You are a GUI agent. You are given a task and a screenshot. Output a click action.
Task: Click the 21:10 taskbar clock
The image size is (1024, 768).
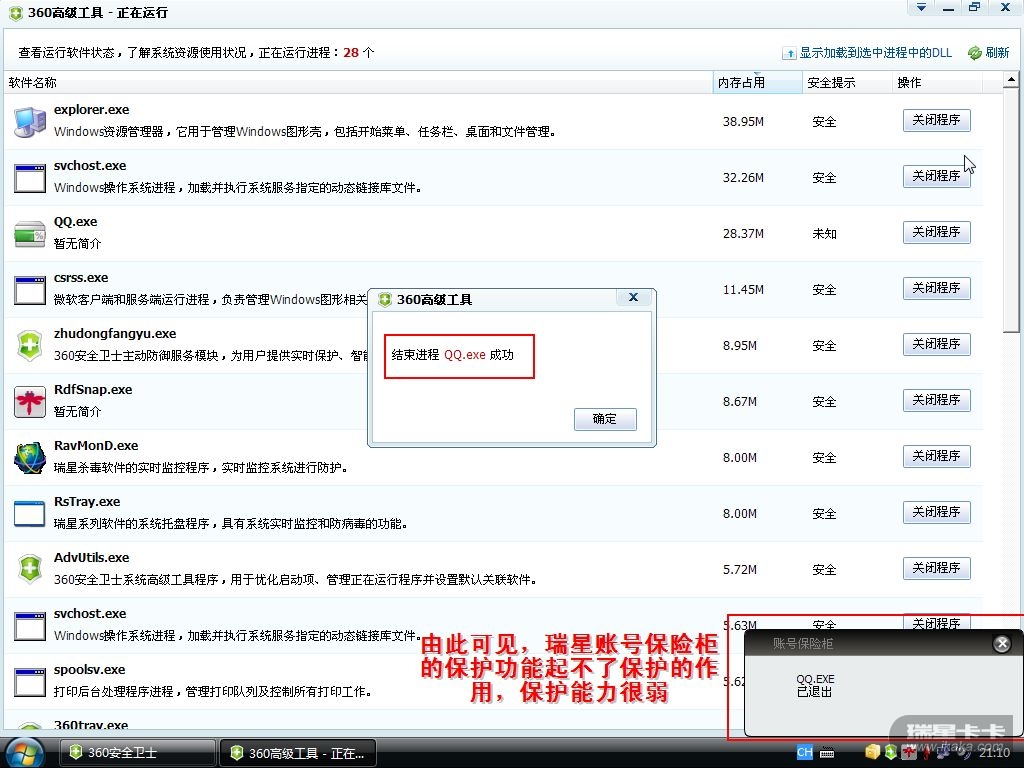pyautogui.click(x=994, y=753)
